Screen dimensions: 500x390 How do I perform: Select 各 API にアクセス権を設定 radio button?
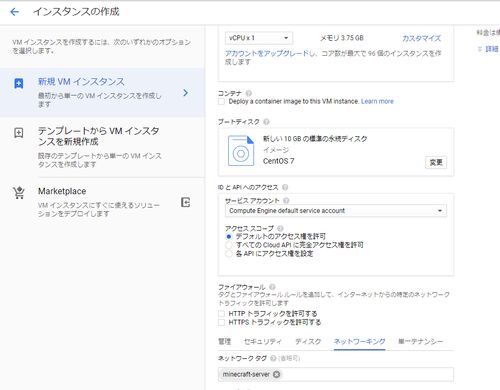[229, 254]
